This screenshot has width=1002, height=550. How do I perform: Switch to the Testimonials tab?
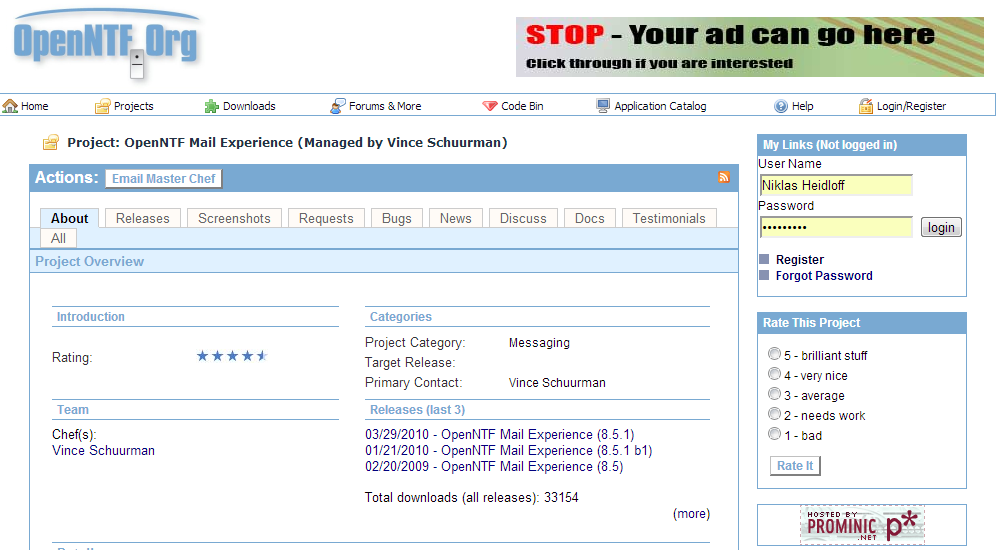tap(668, 218)
